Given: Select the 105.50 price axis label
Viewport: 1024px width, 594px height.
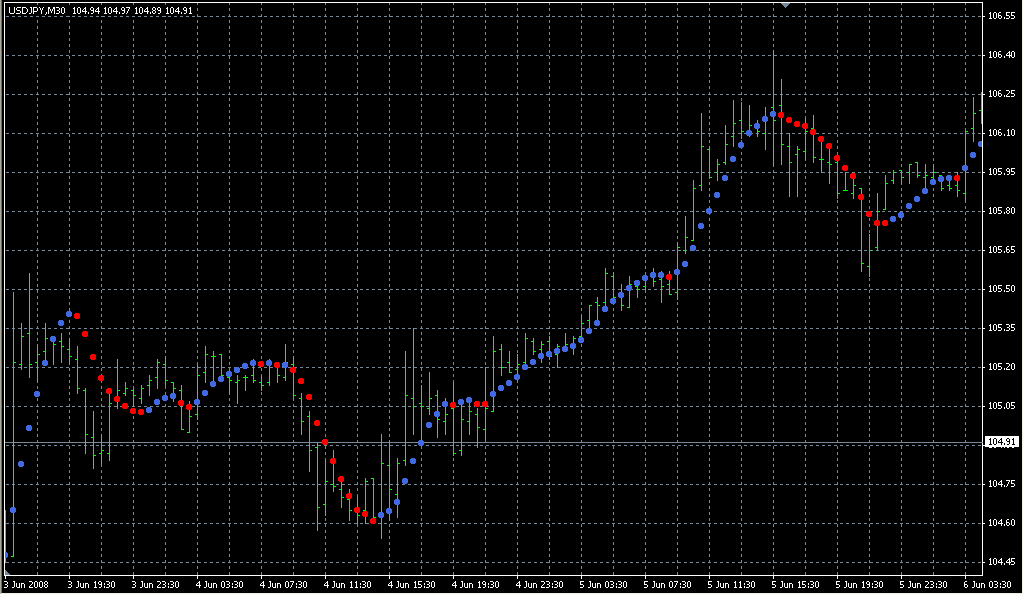Looking at the screenshot, I should 1001,289.
